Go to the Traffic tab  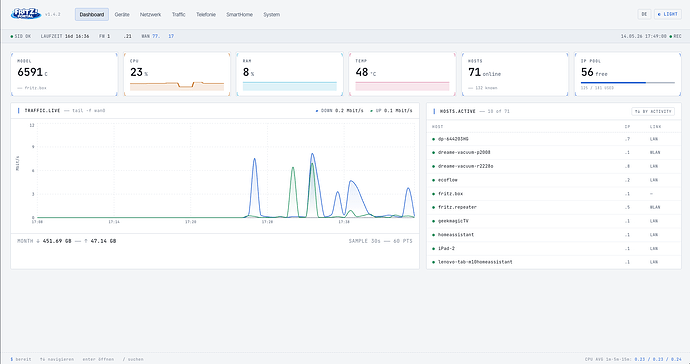(x=179, y=15)
